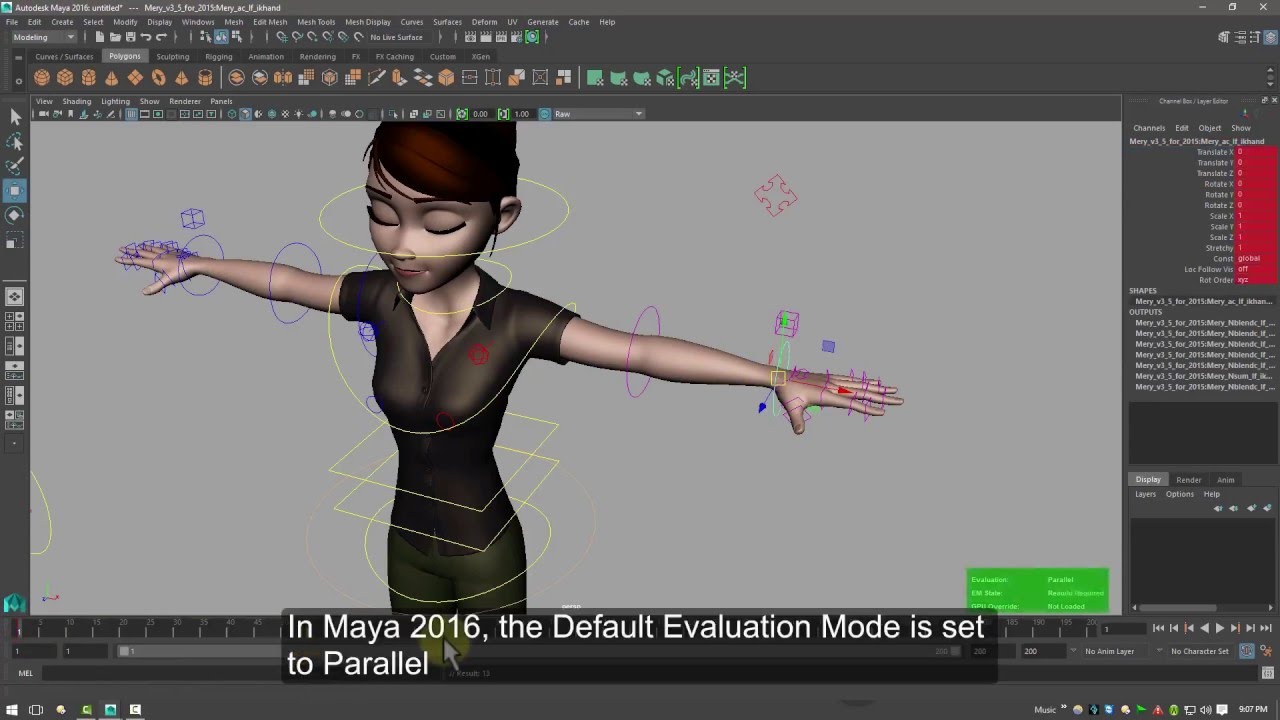Screen dimensions: 1280x720
Task: Open Windows Start button
Action: click(12, 710)
